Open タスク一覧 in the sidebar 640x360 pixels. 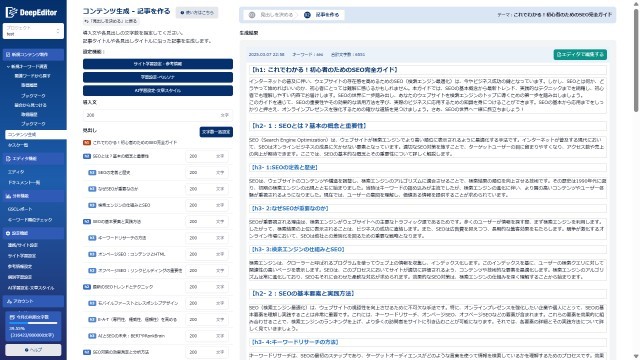click(18, 145)
